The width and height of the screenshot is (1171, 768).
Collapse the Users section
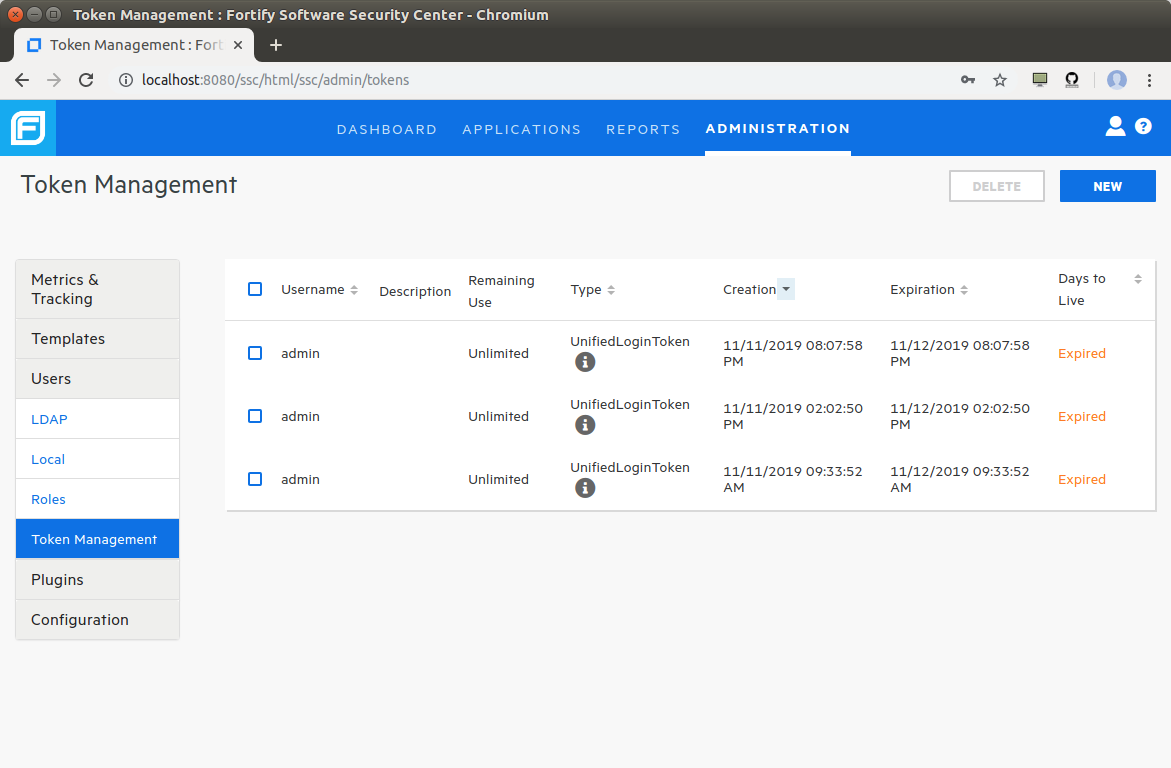[x=97, y=379]
